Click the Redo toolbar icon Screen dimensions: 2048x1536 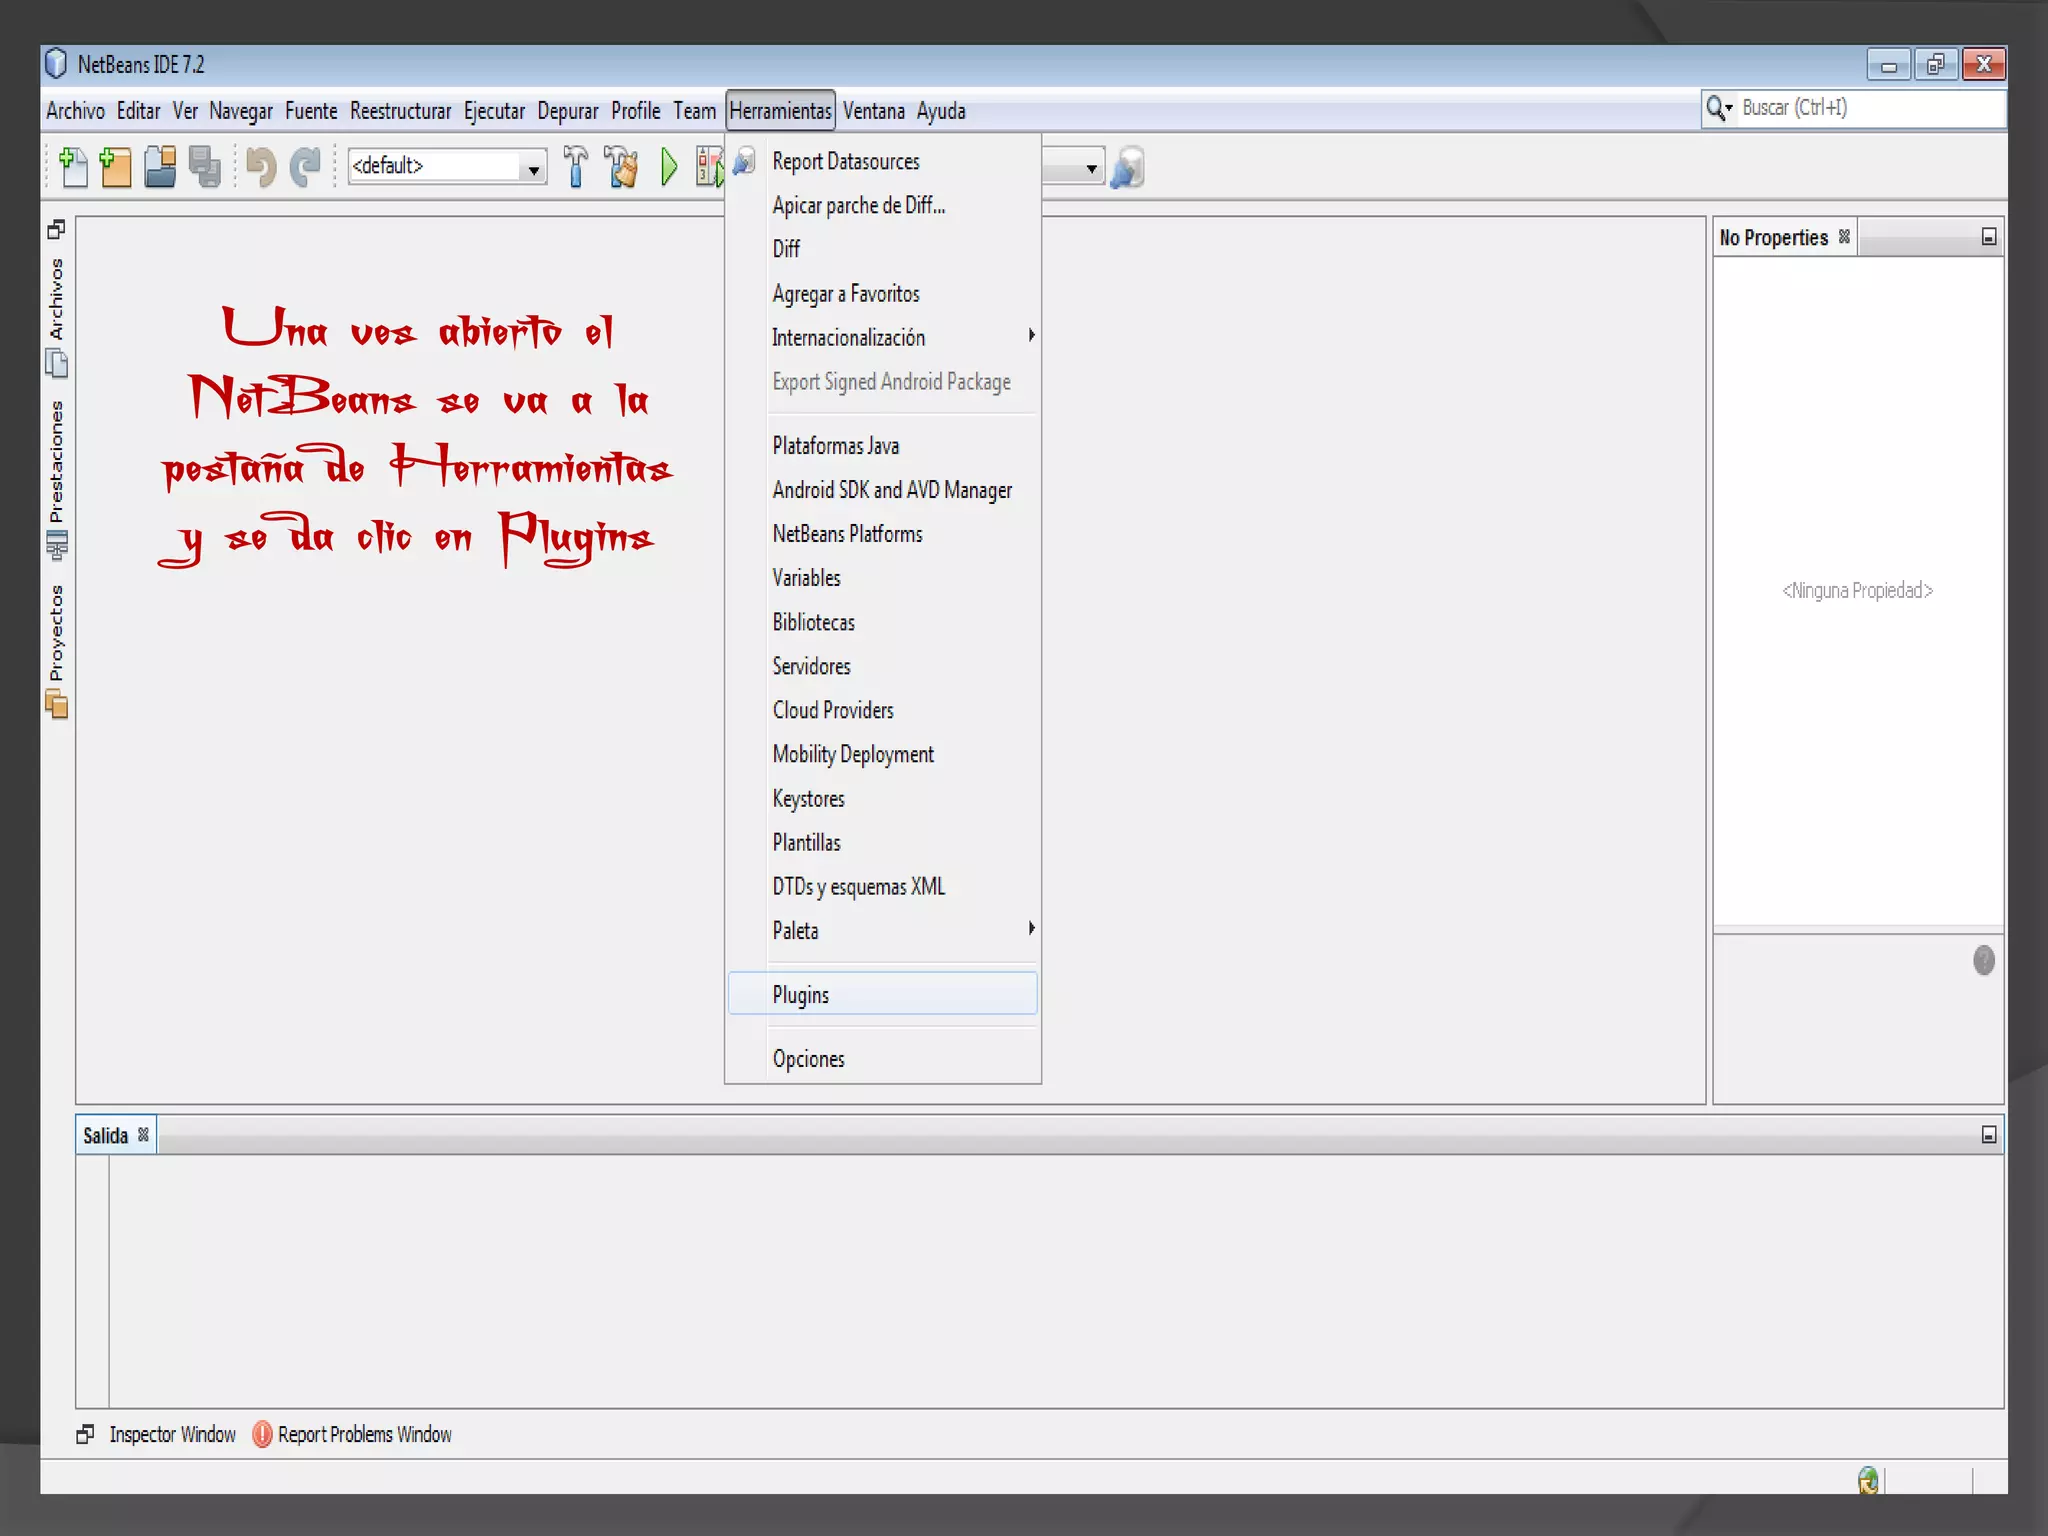click(x=305, y=167)
